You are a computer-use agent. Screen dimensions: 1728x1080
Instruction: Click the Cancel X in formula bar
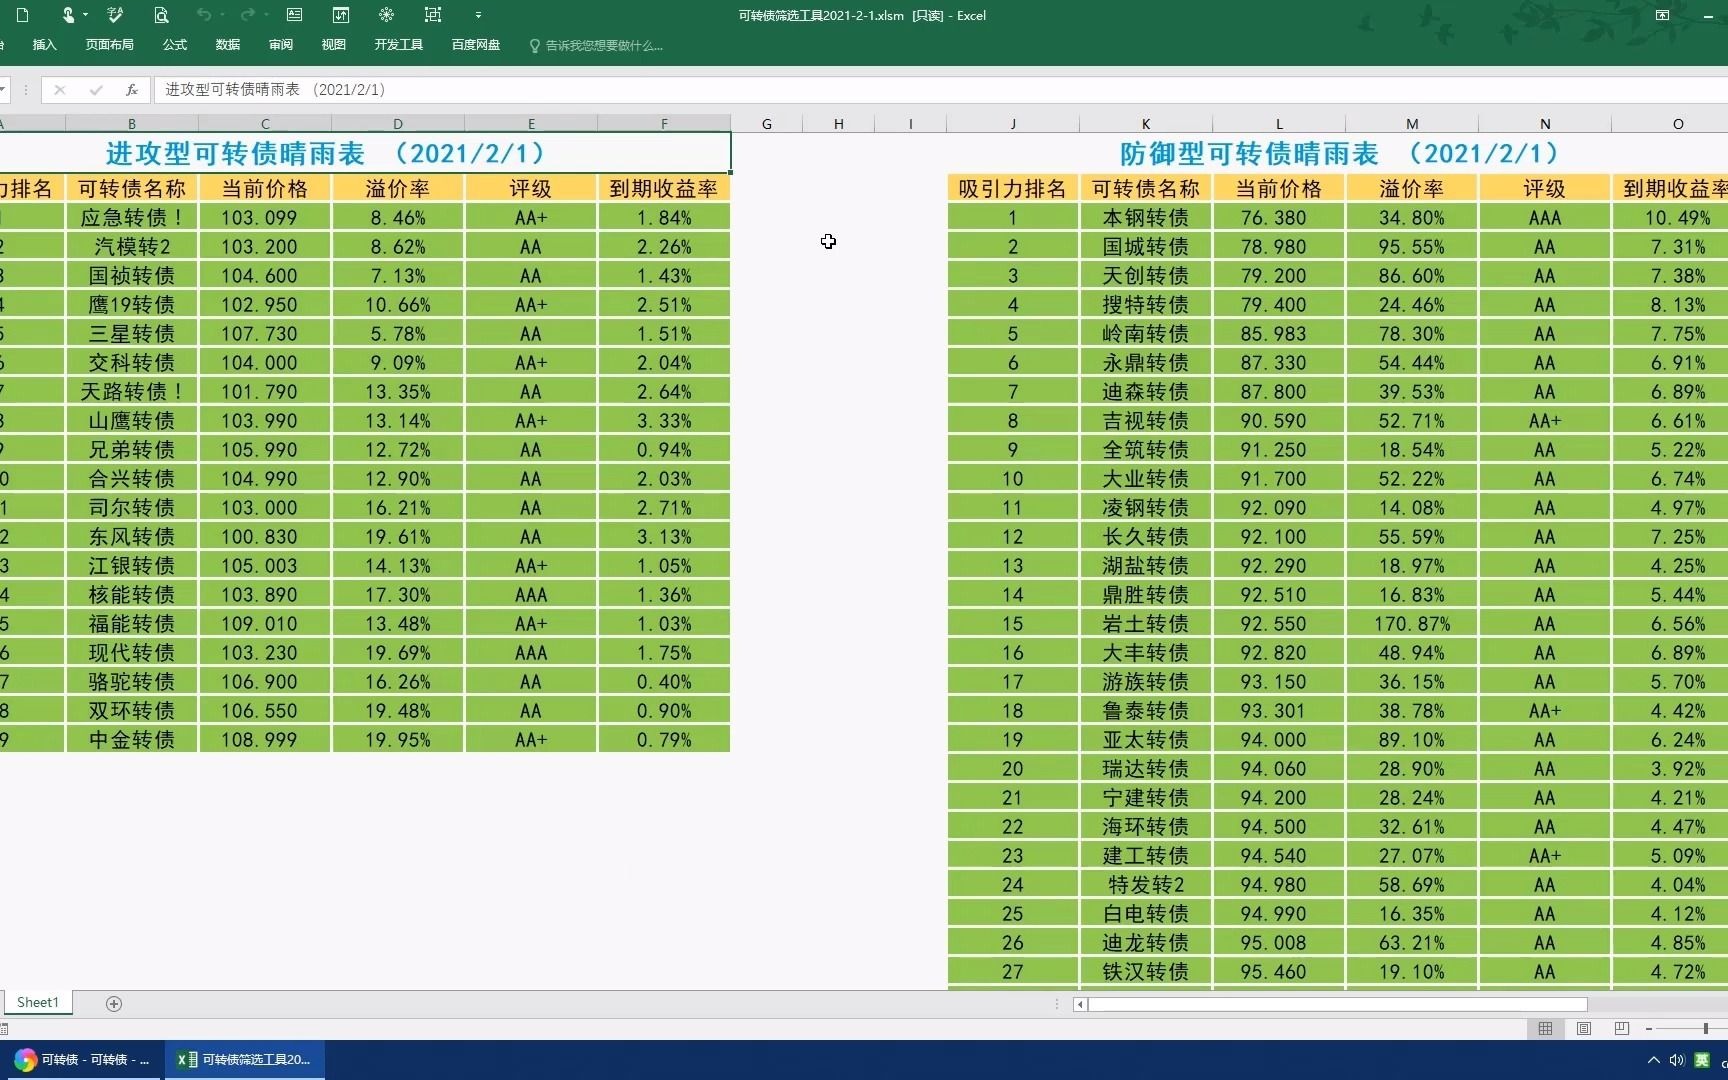pos(60,90)
